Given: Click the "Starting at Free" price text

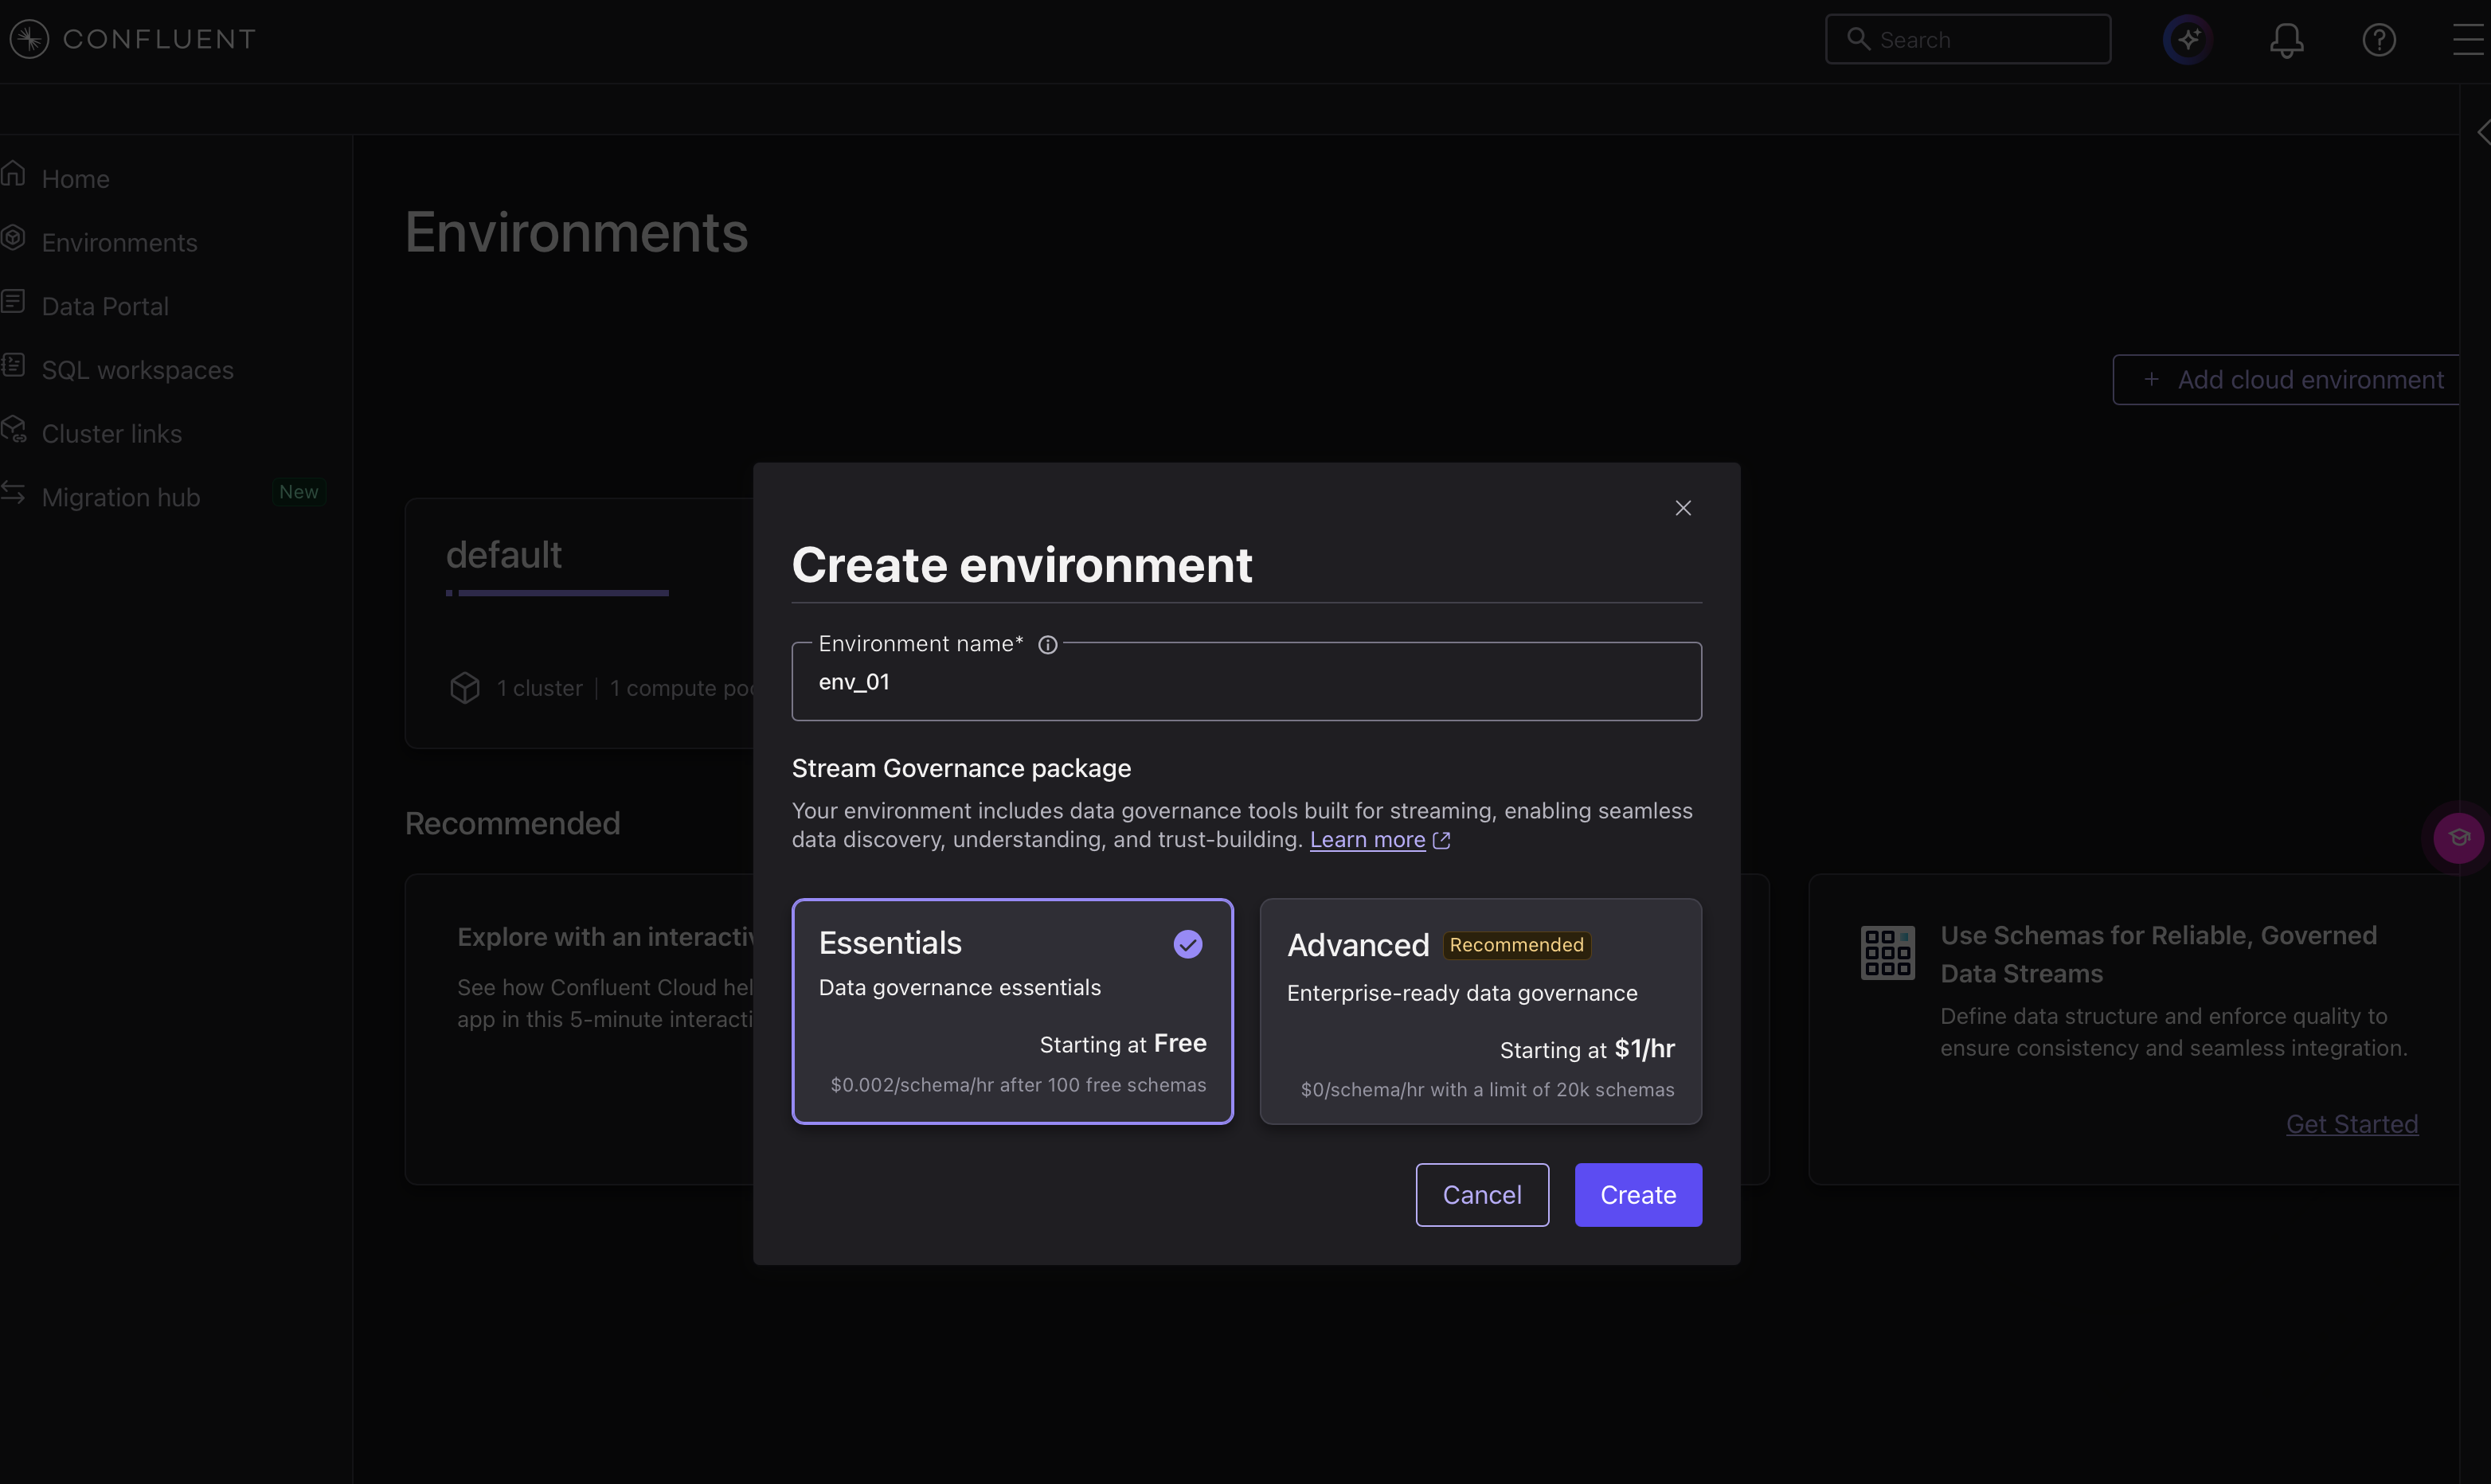Looking at the screenshot, I should click(x=1122, y=1043).
